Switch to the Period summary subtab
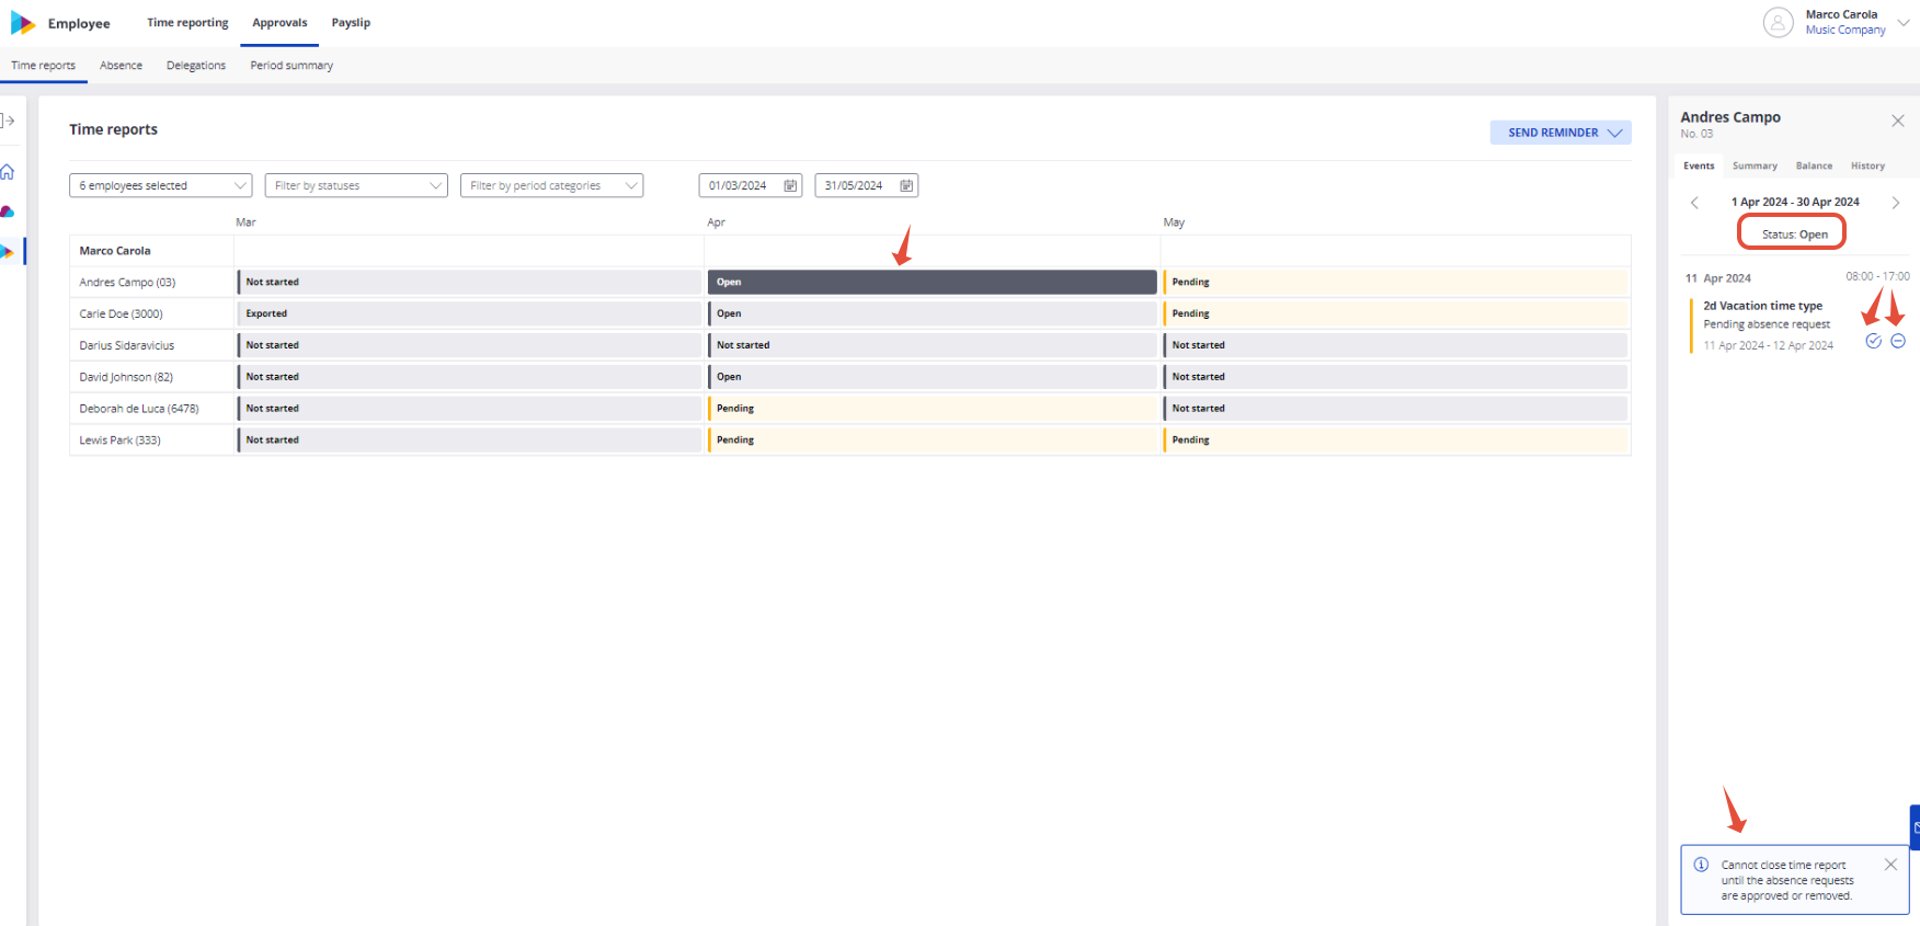 coord(292,66)
